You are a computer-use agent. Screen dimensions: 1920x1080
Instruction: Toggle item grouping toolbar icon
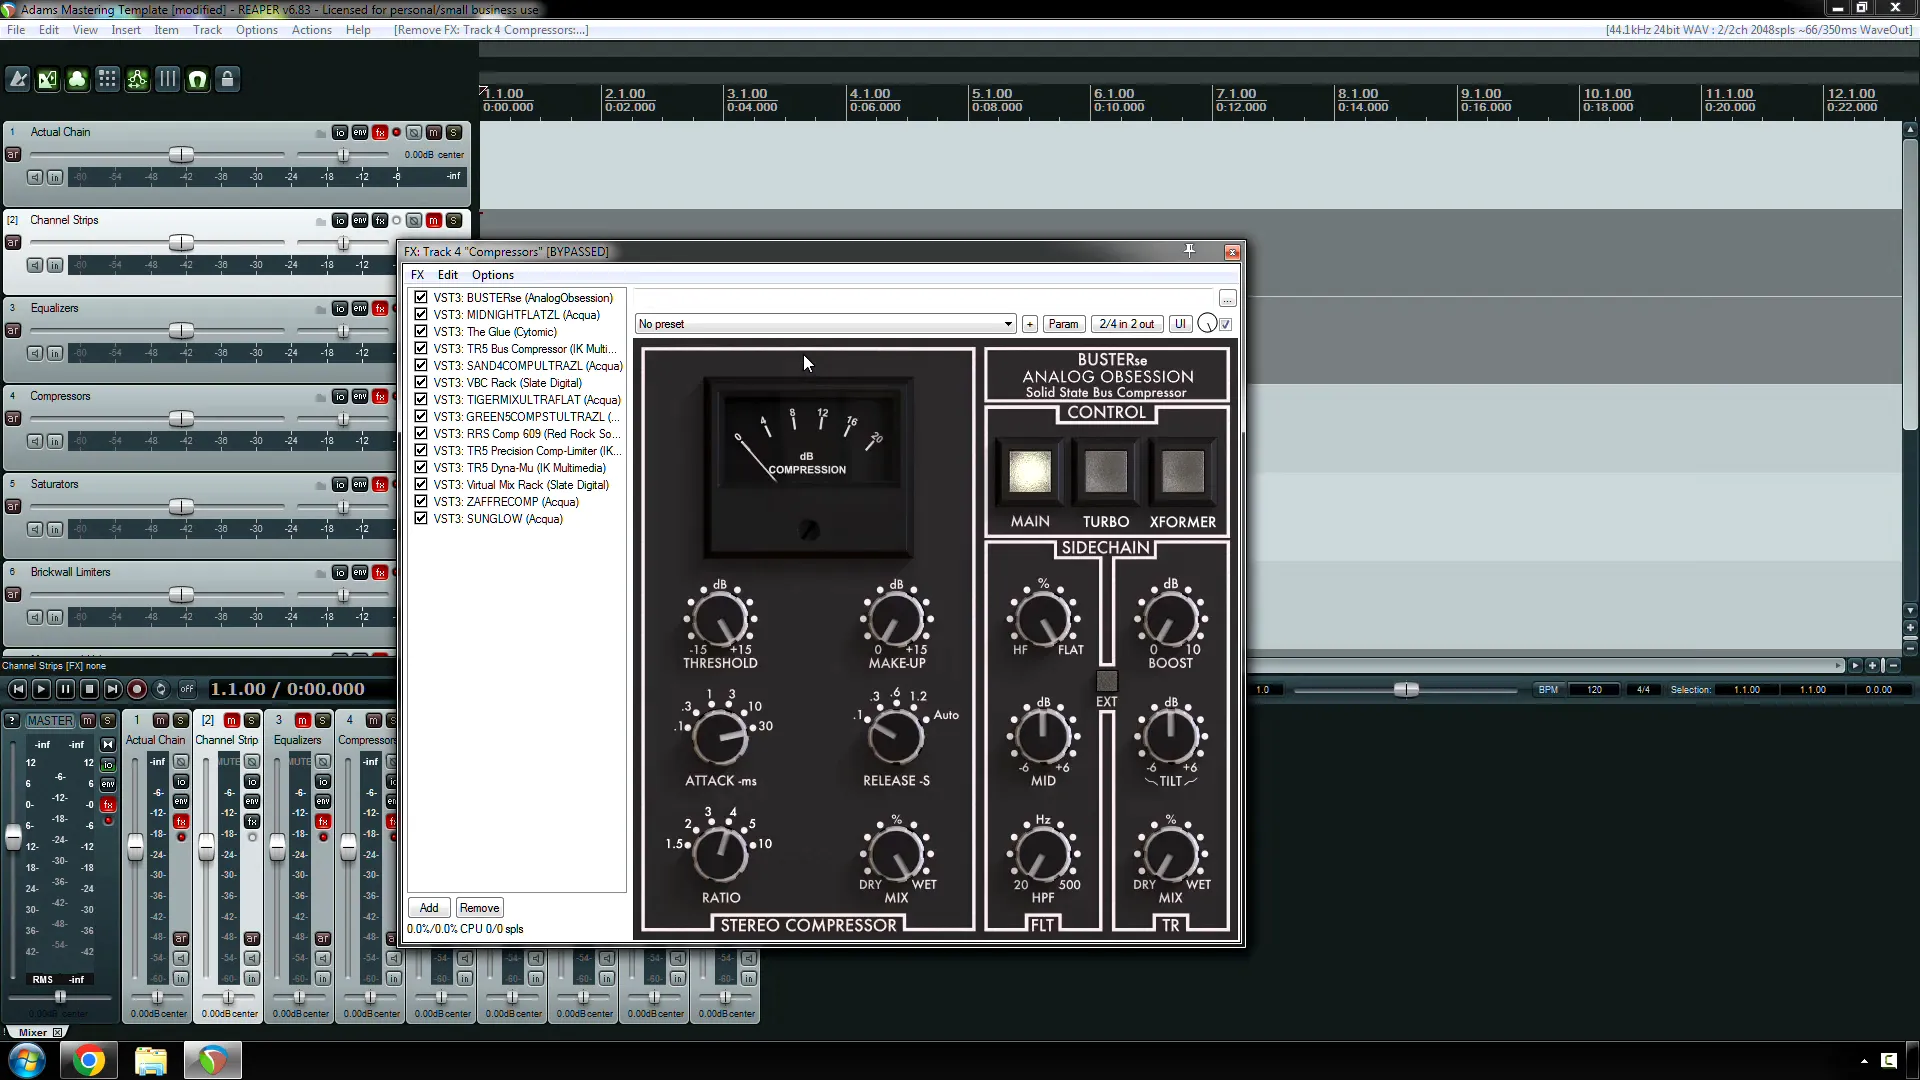(x=78, y=79)
